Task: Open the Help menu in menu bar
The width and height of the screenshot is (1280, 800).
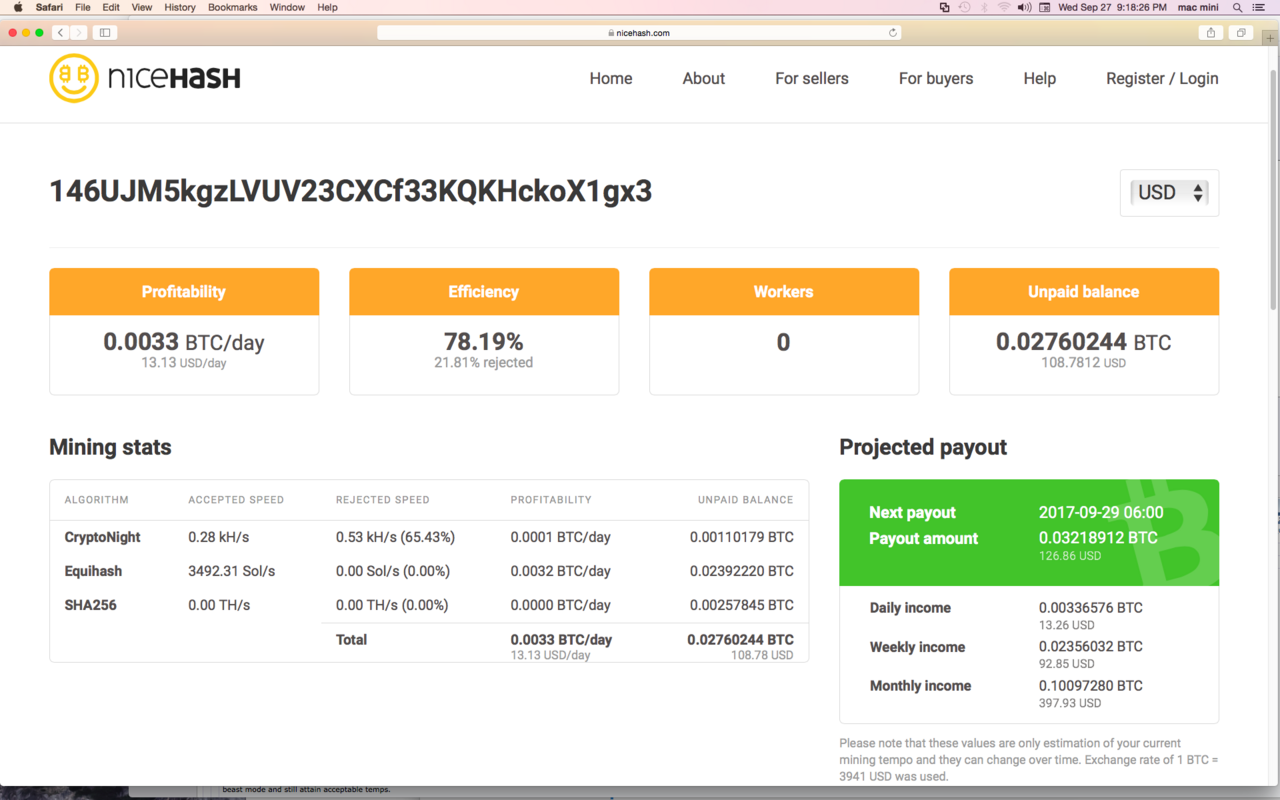Action: click(327, 7)
